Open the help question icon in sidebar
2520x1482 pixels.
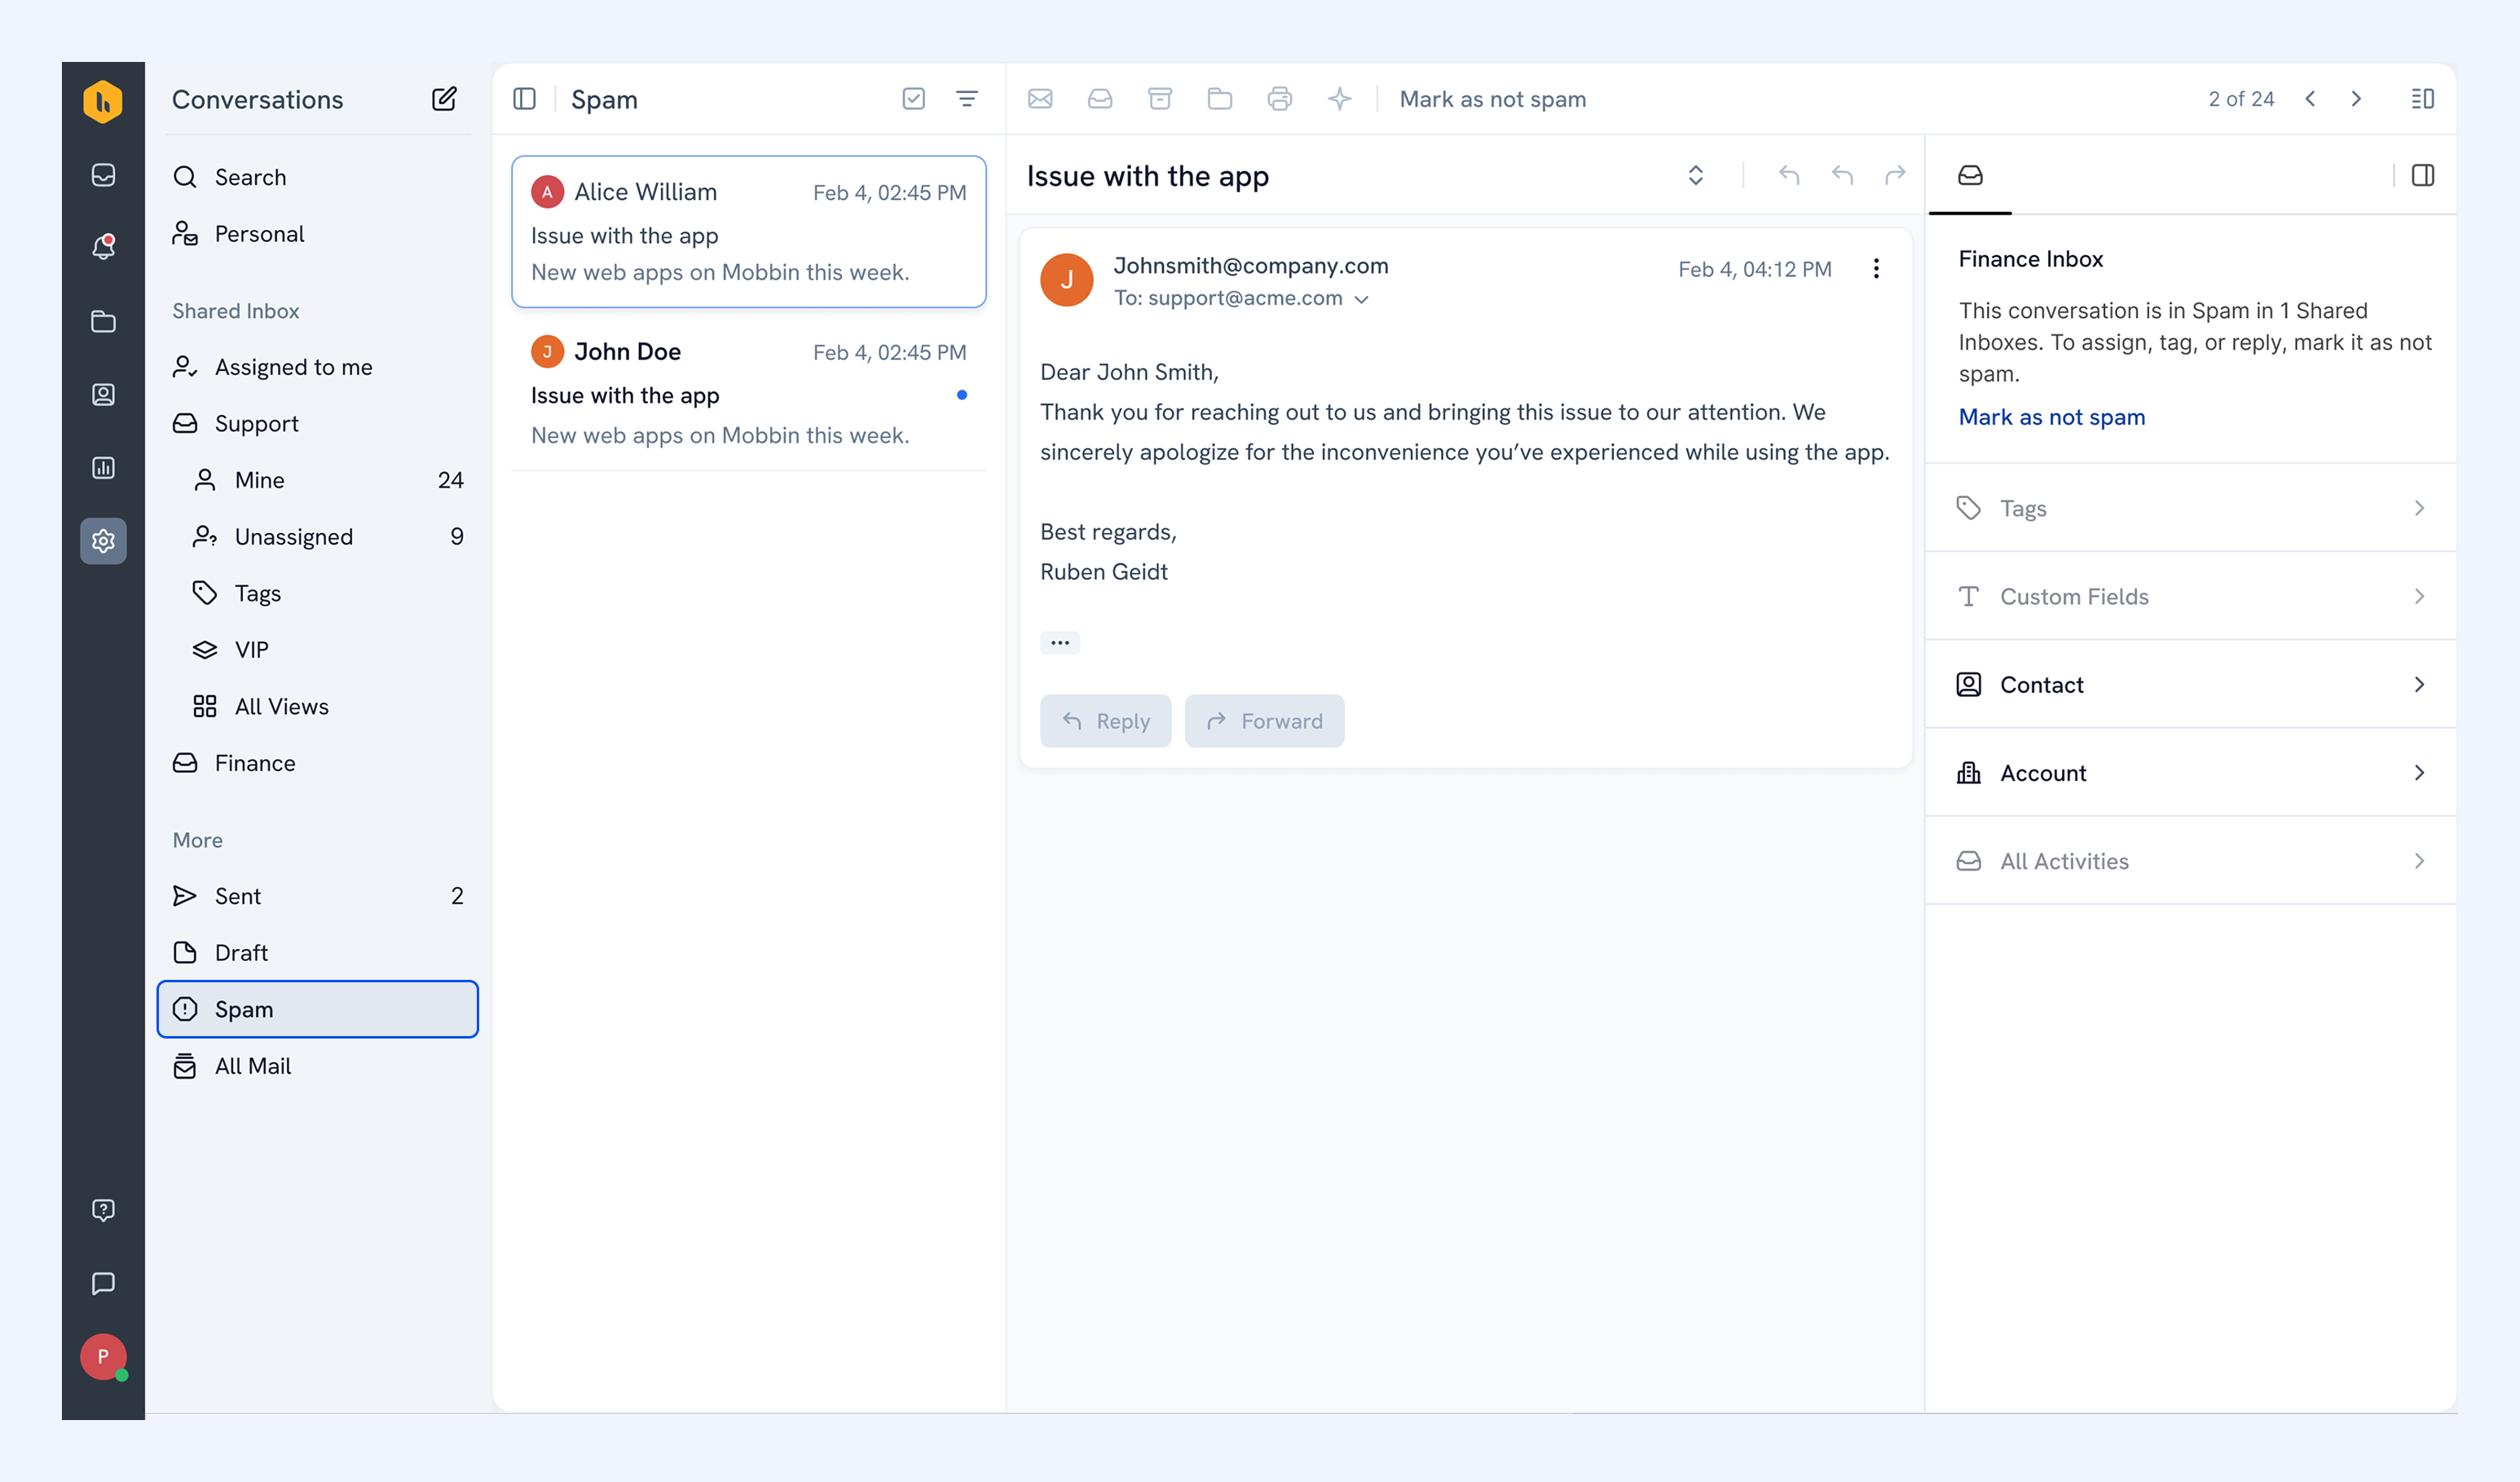pyautogui.click(x=103, y=1210)
